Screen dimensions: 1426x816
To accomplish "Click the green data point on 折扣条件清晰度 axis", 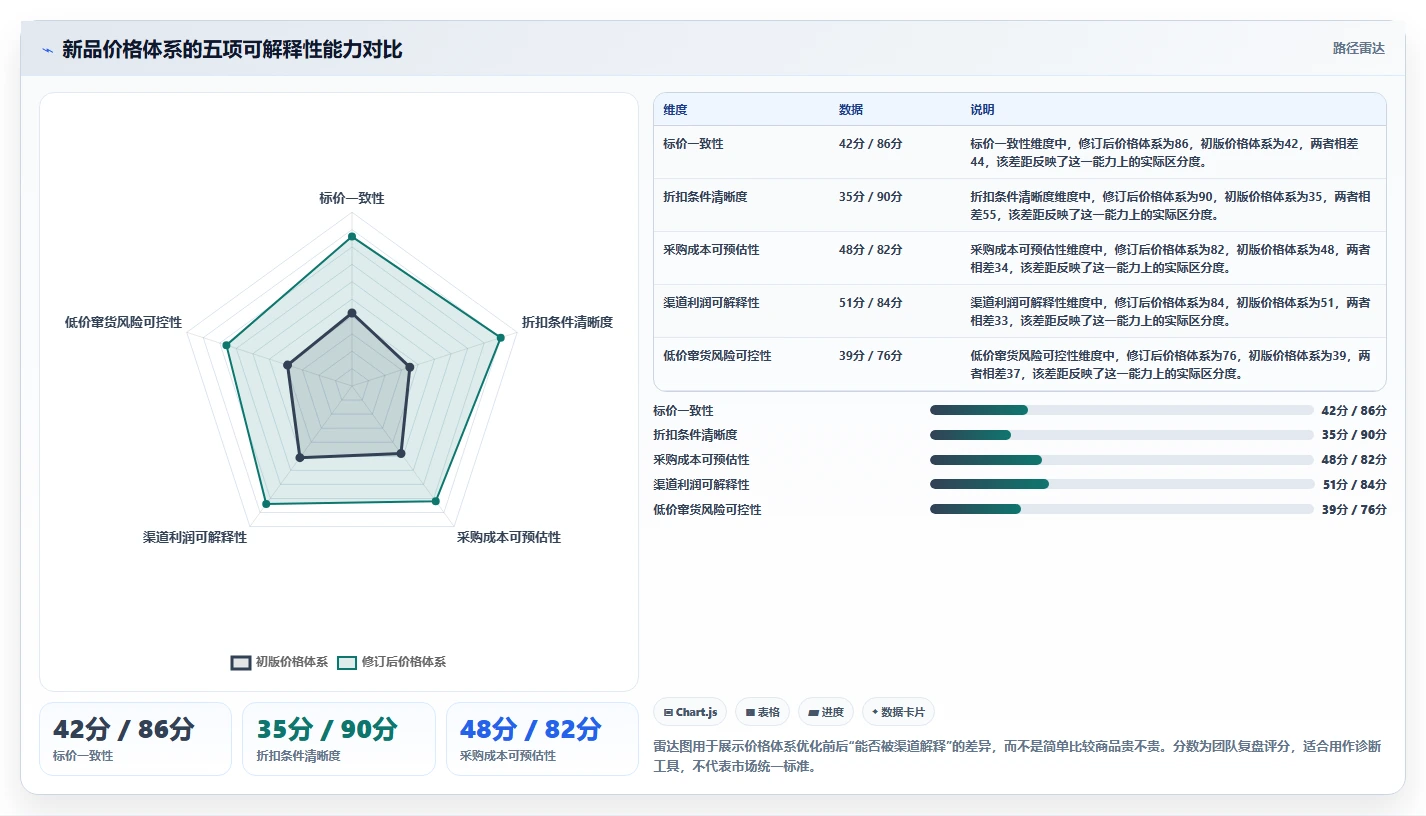I will 500,338.
